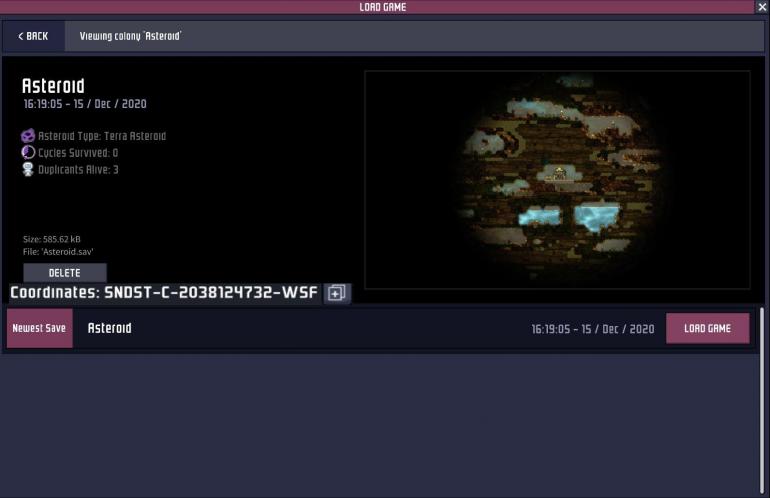
Task: Click the 'Cycles Survived: 0' text
Action: pyautogui.click(x=78, y=153)
